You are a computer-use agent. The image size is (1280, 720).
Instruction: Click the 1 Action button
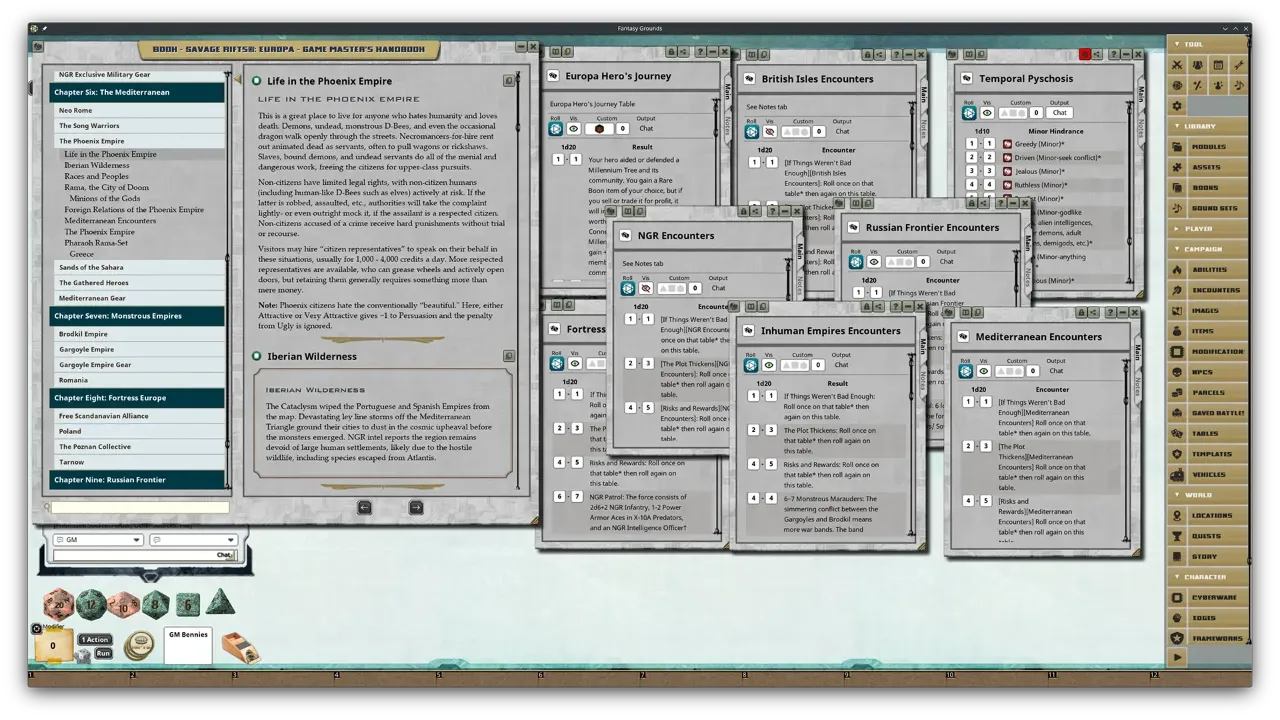[95, 640]
